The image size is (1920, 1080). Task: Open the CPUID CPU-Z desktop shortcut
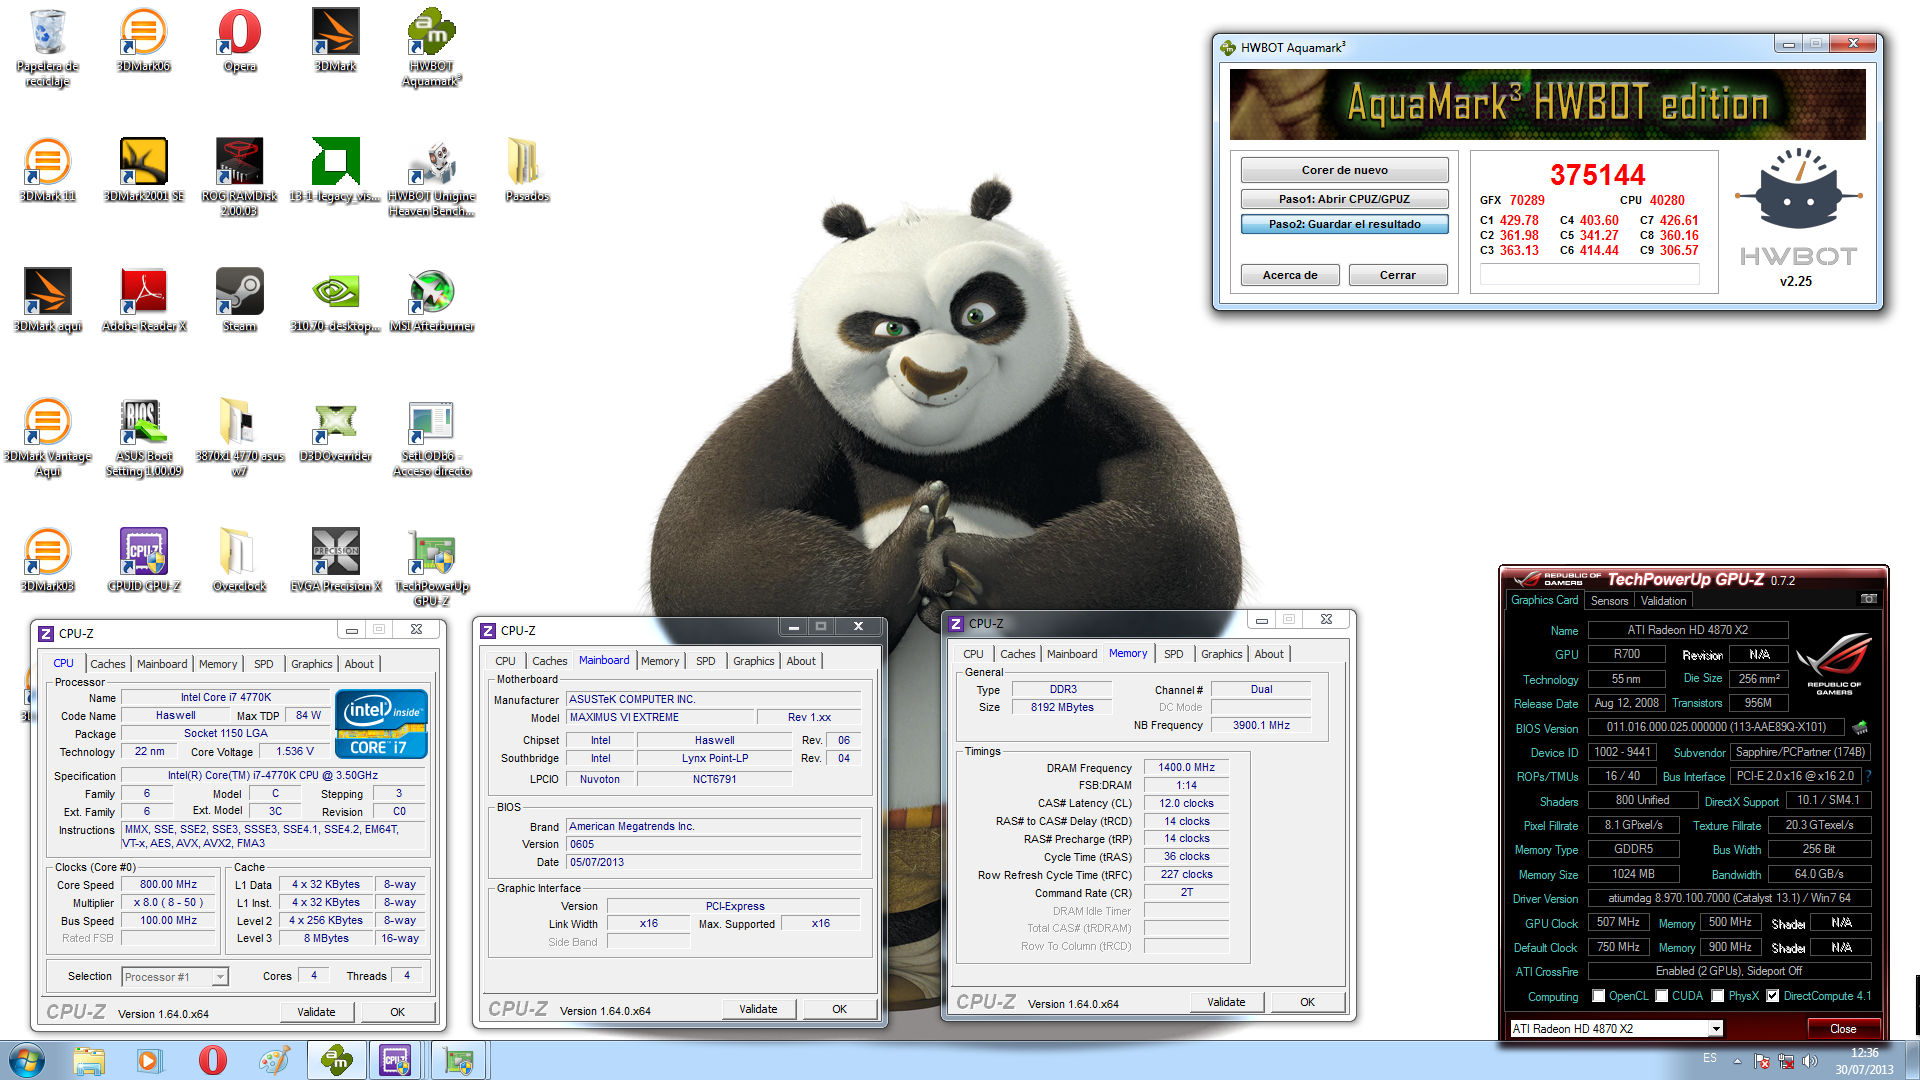tap(143, 561)
